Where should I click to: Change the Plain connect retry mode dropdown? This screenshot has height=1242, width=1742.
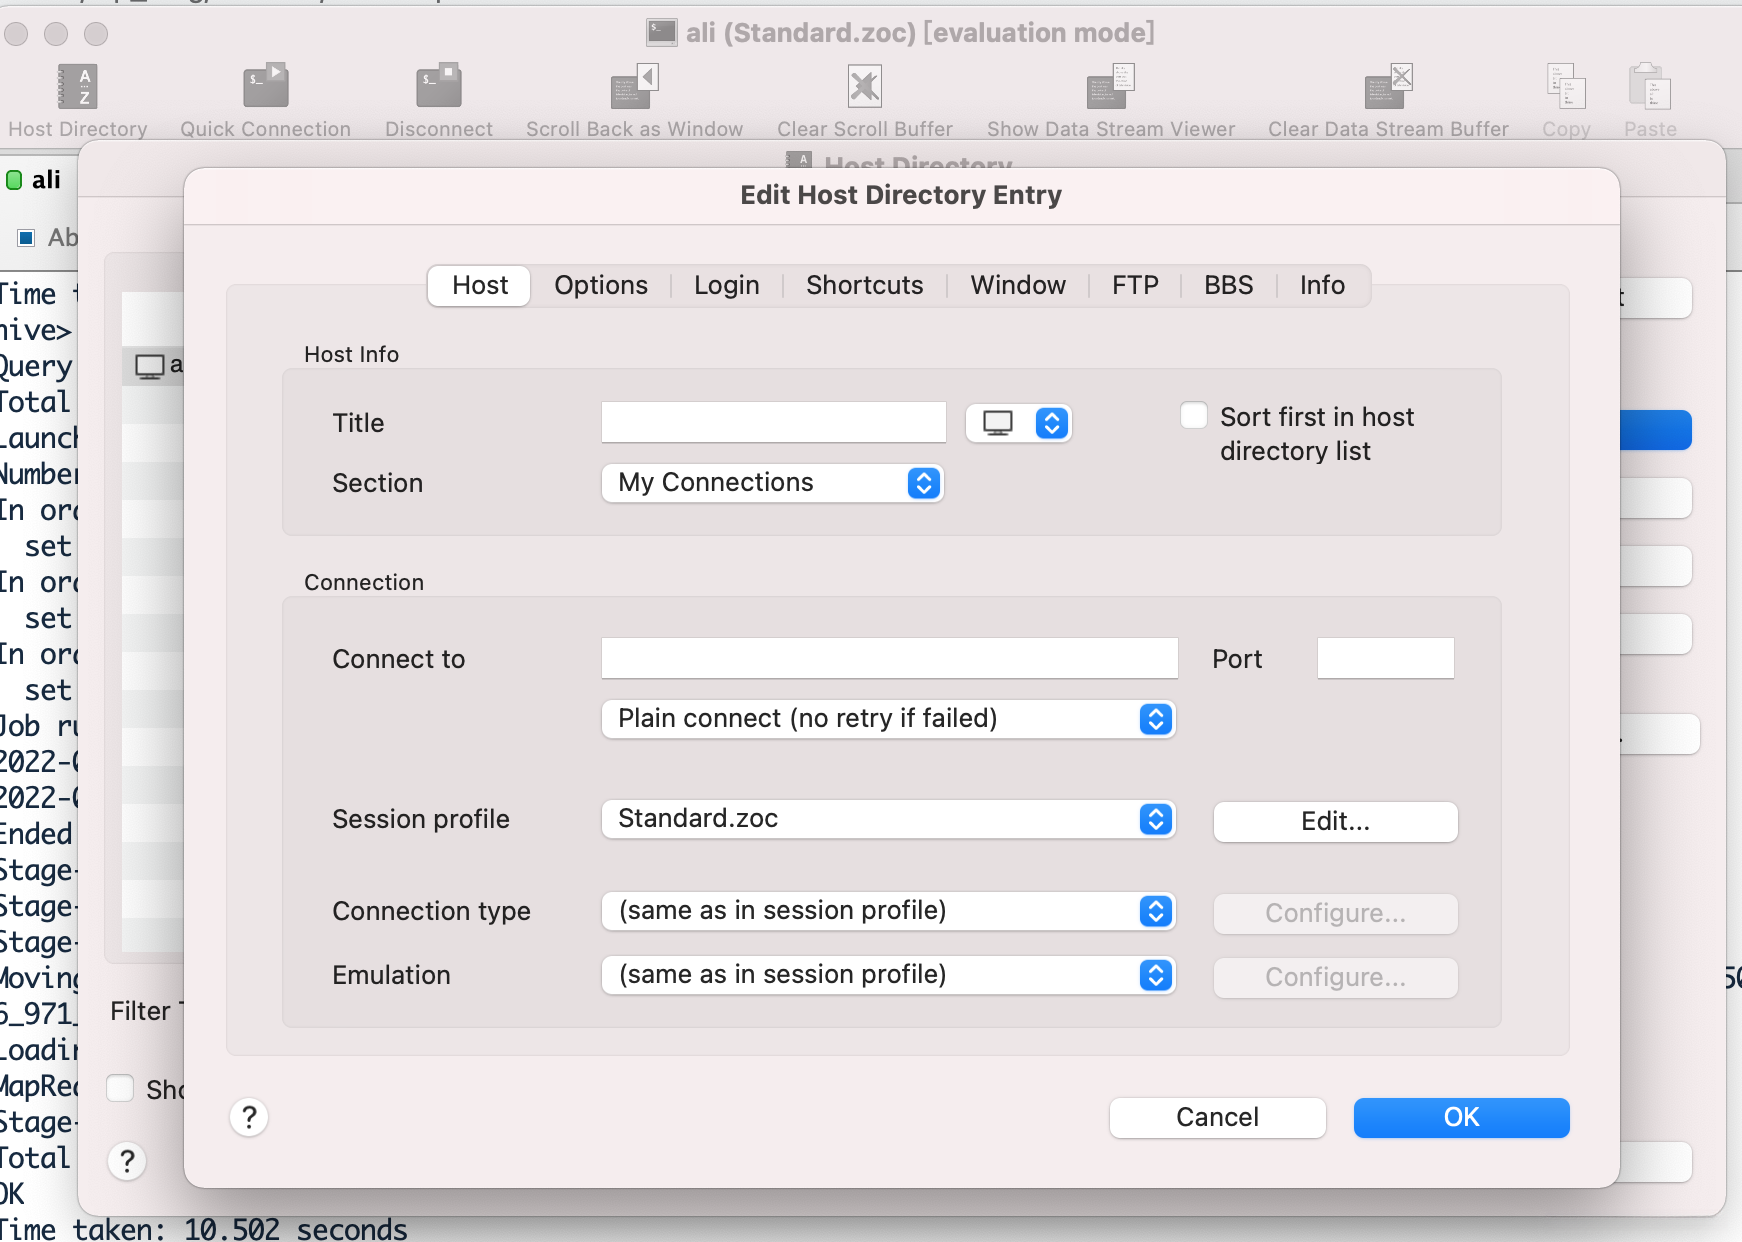(x=888, y=719)
